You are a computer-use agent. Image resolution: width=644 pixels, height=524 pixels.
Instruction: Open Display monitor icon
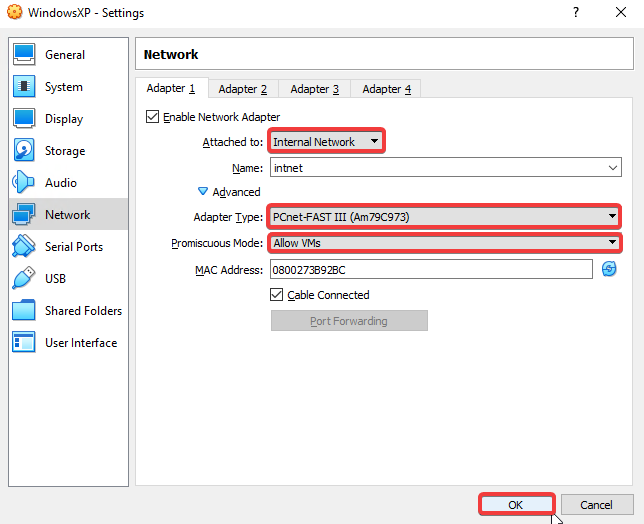(24, 119)
